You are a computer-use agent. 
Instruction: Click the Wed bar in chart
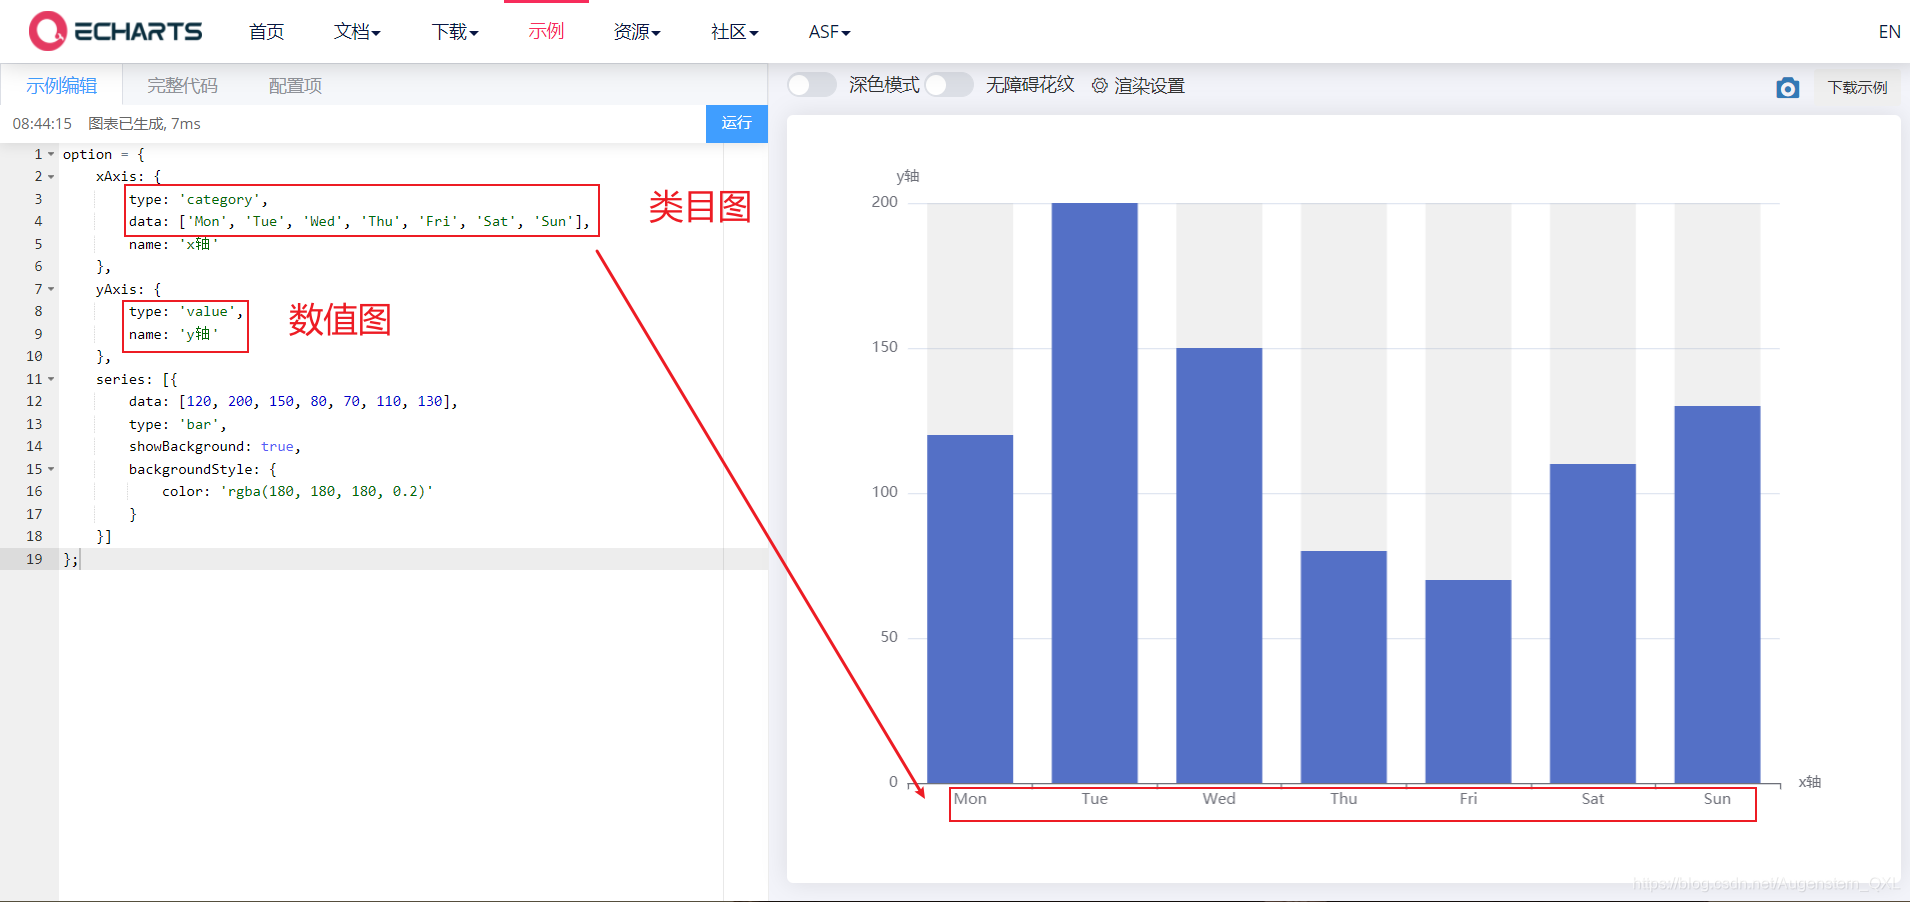coord(1219,565)
